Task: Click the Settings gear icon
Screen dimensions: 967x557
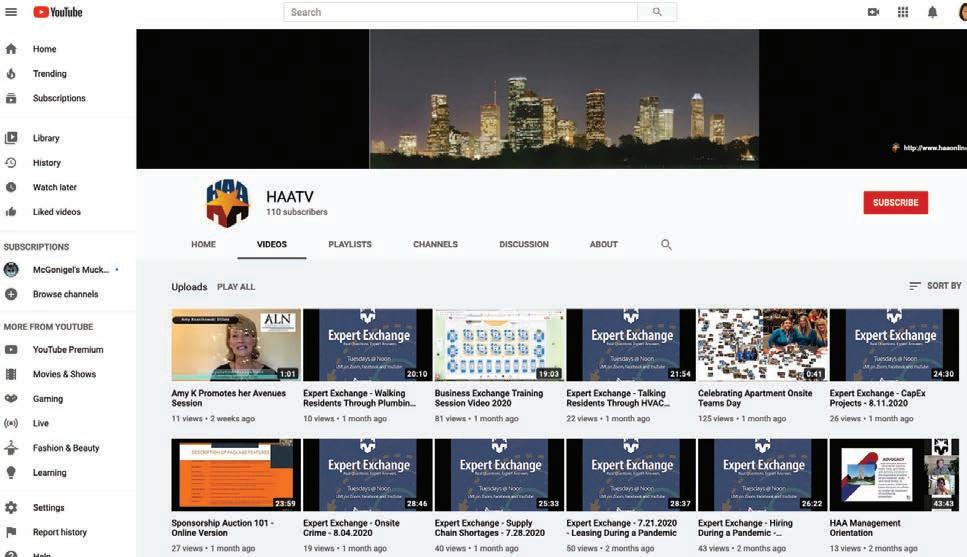Action: point(11,508)
